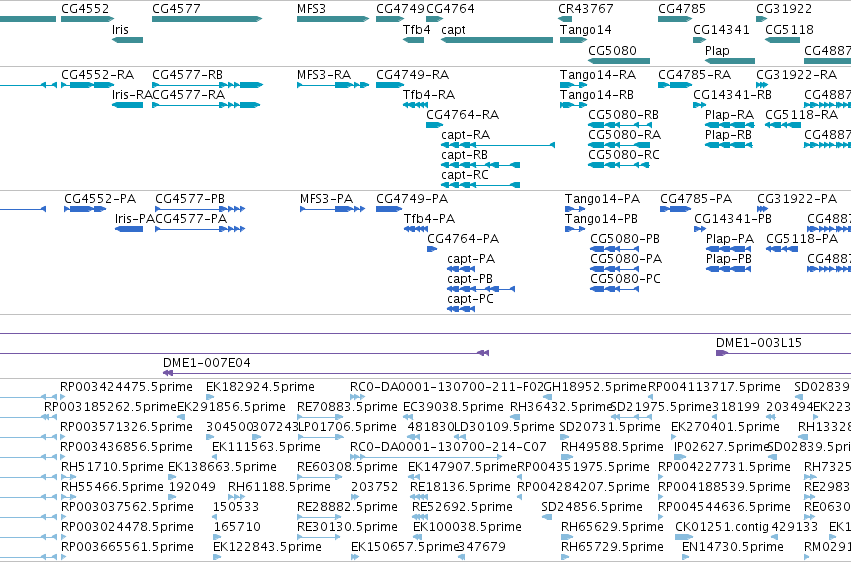Click the CG14341 gene label

(721, 30)
